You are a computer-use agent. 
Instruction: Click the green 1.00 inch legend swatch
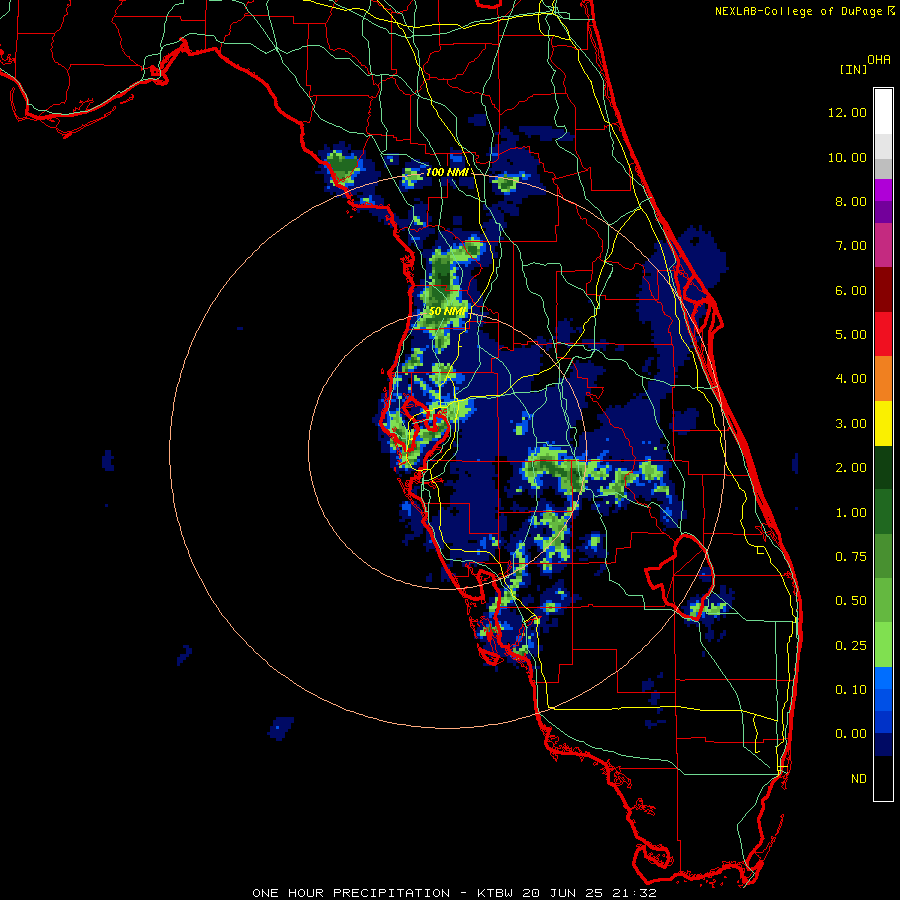tap(883, 512)
